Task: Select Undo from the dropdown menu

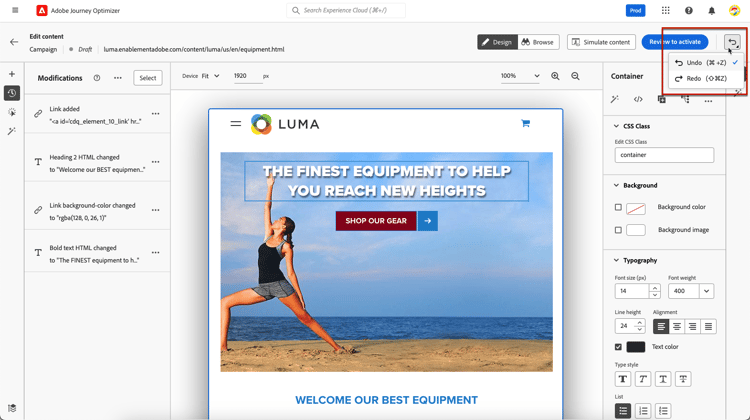Action: pyautogui.click(x=706, y=63)
